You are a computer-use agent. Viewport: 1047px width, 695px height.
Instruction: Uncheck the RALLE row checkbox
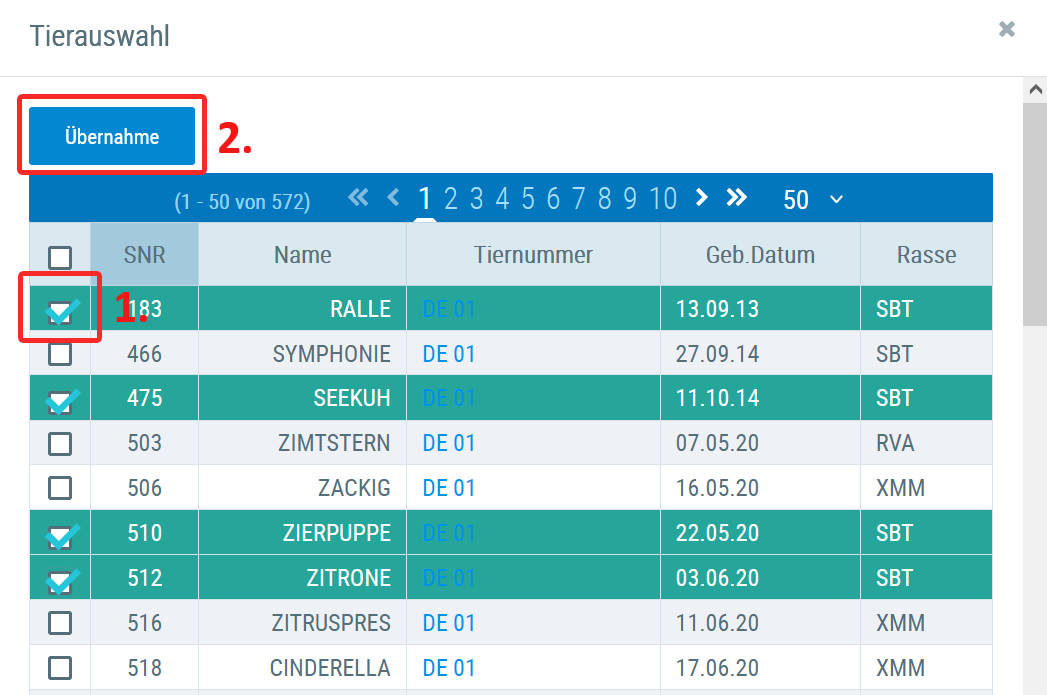point(60,311)
